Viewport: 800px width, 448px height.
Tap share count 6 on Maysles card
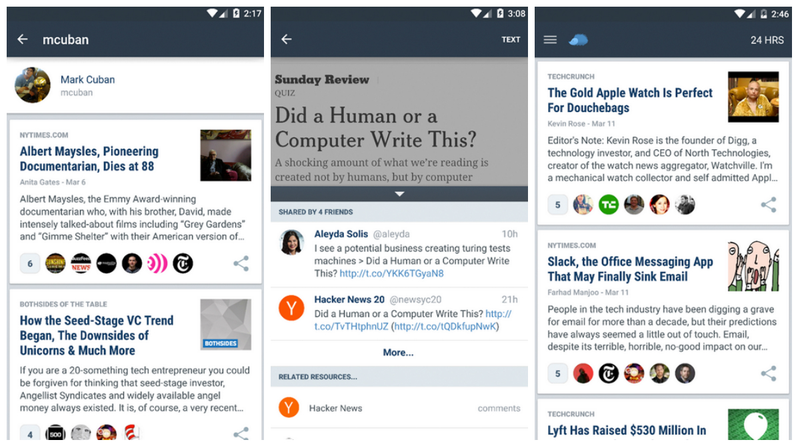30,263
